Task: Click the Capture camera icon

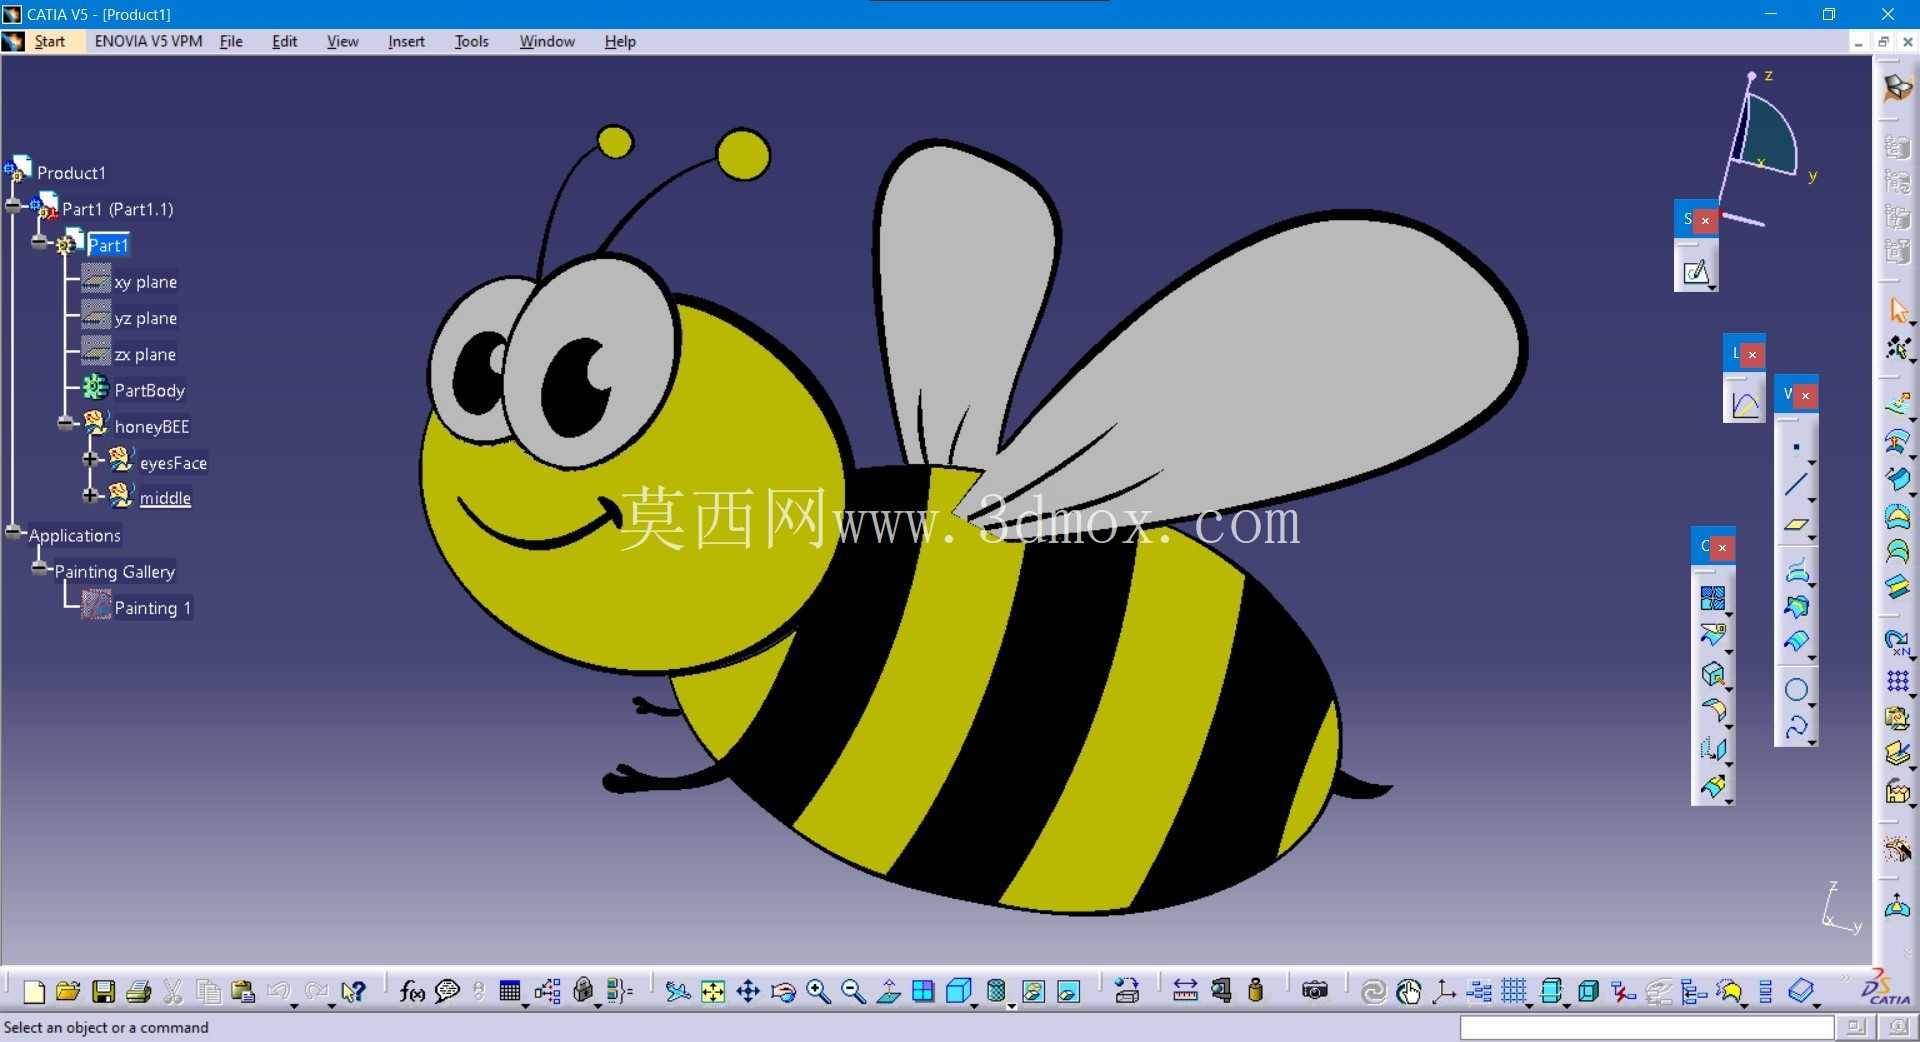Action: 1315,991
